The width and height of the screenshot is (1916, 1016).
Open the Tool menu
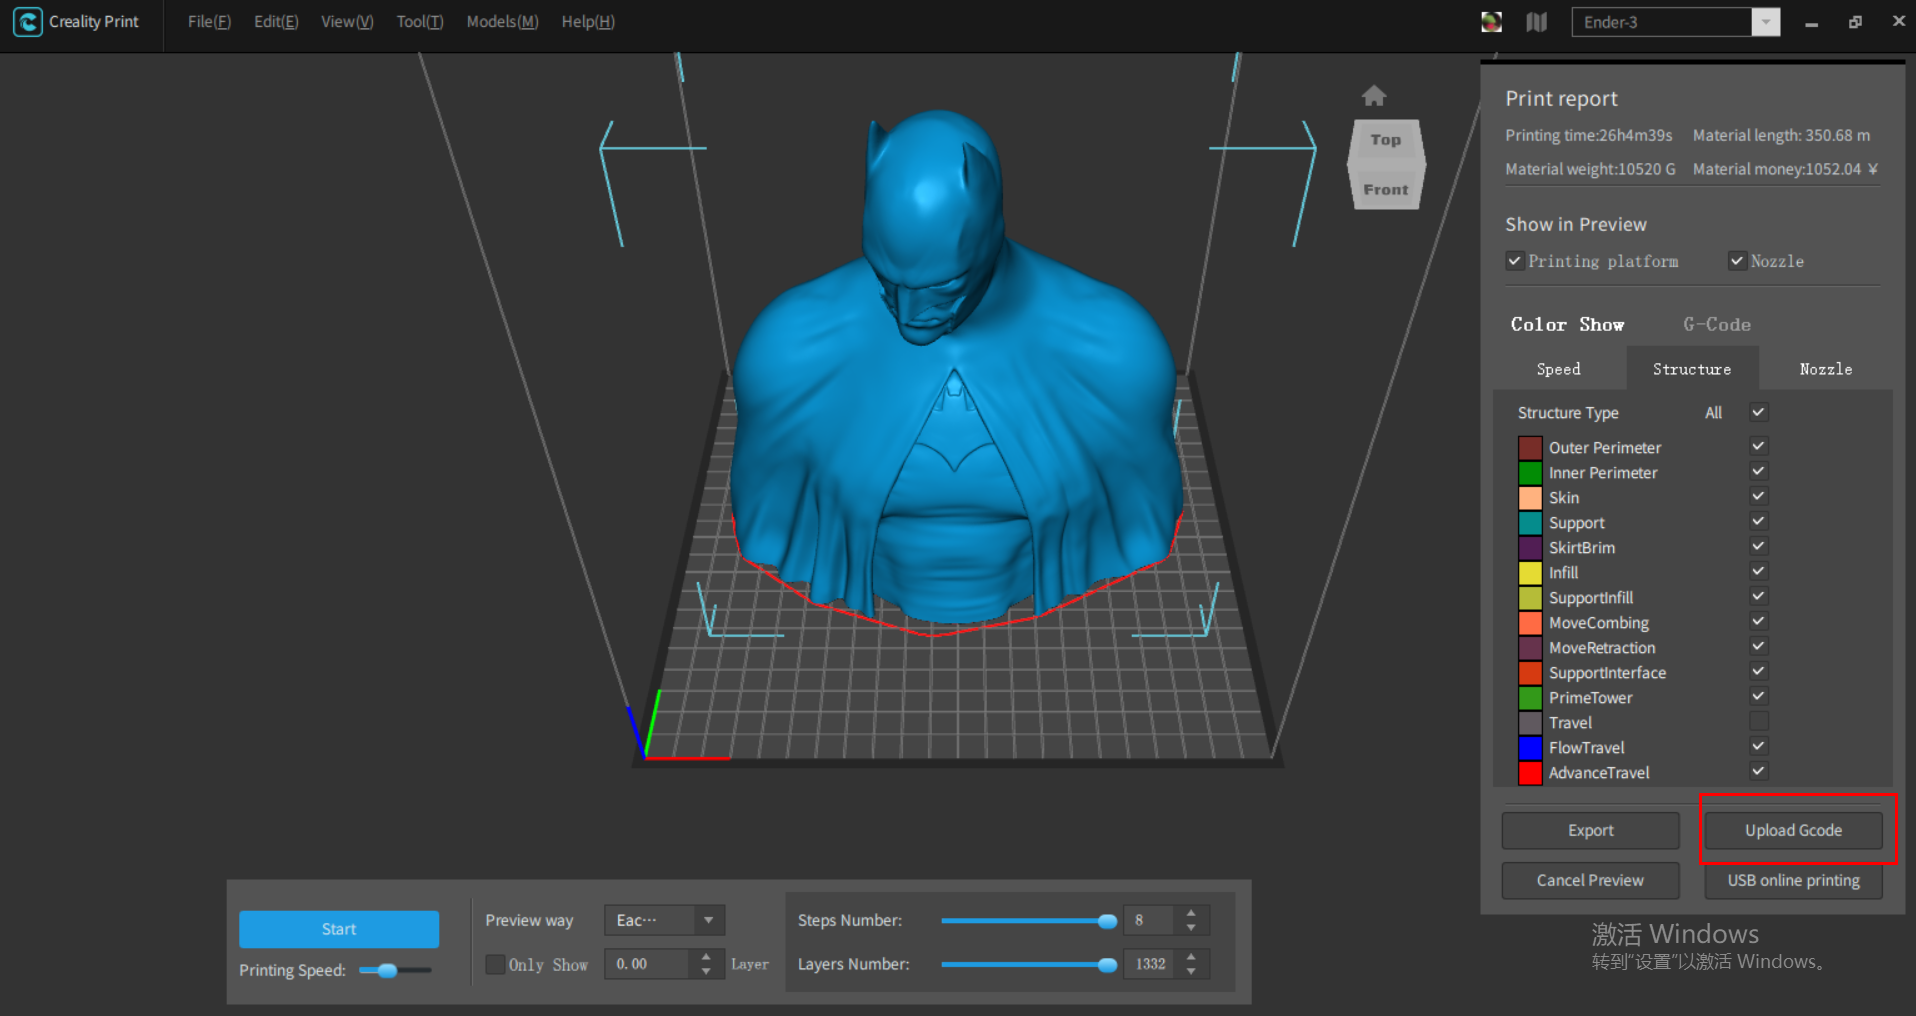419,22
